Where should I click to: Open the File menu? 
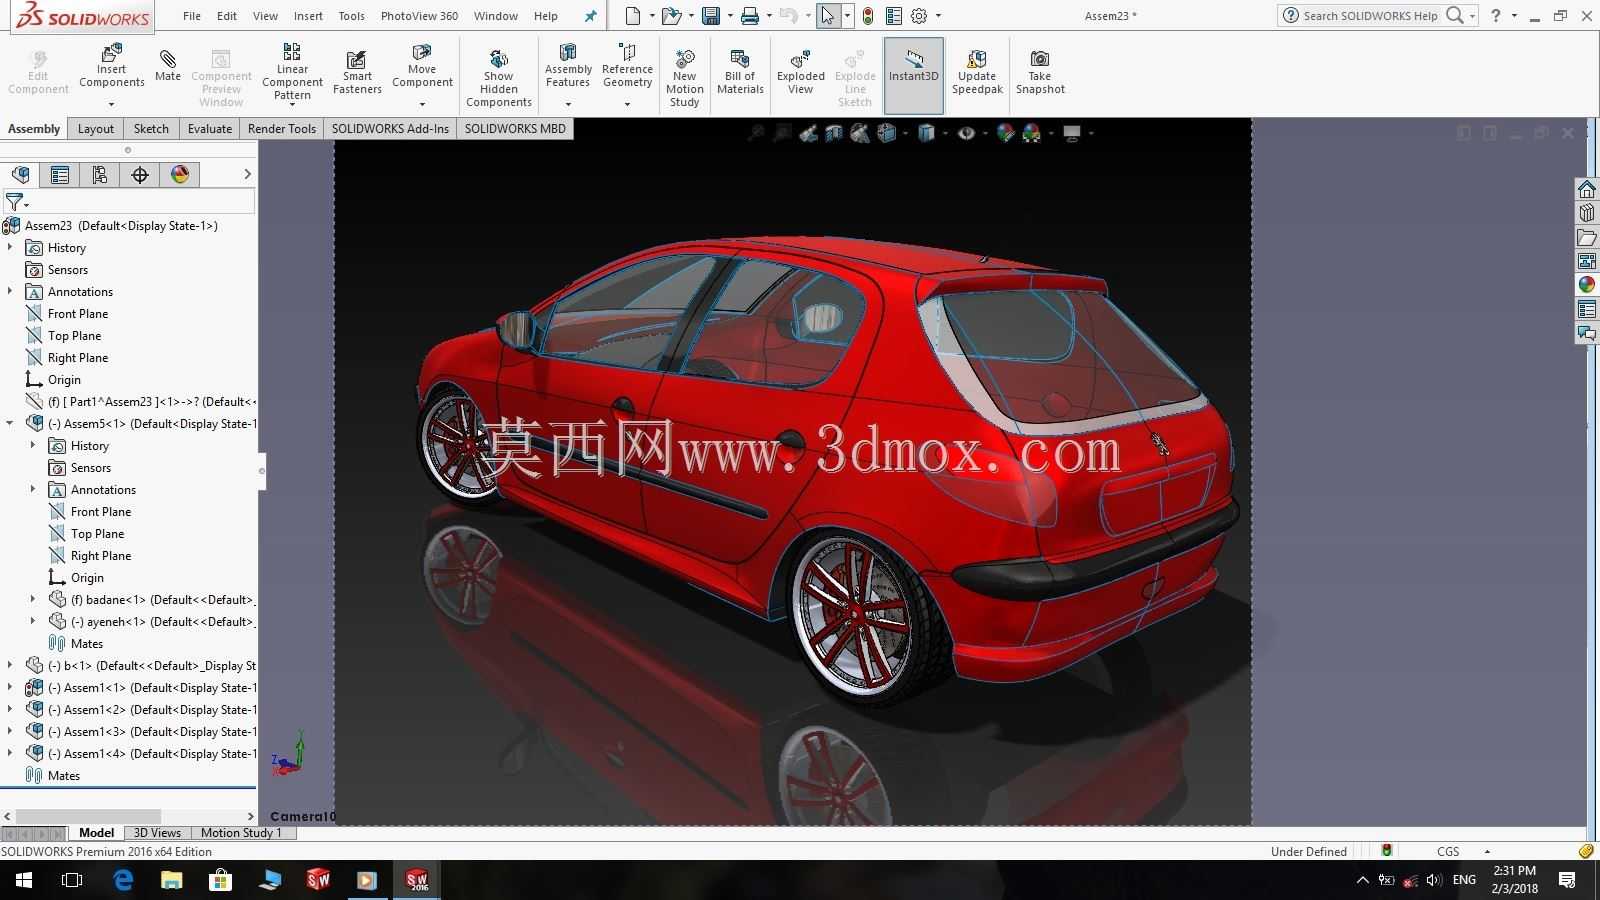[x=192, y=16]
